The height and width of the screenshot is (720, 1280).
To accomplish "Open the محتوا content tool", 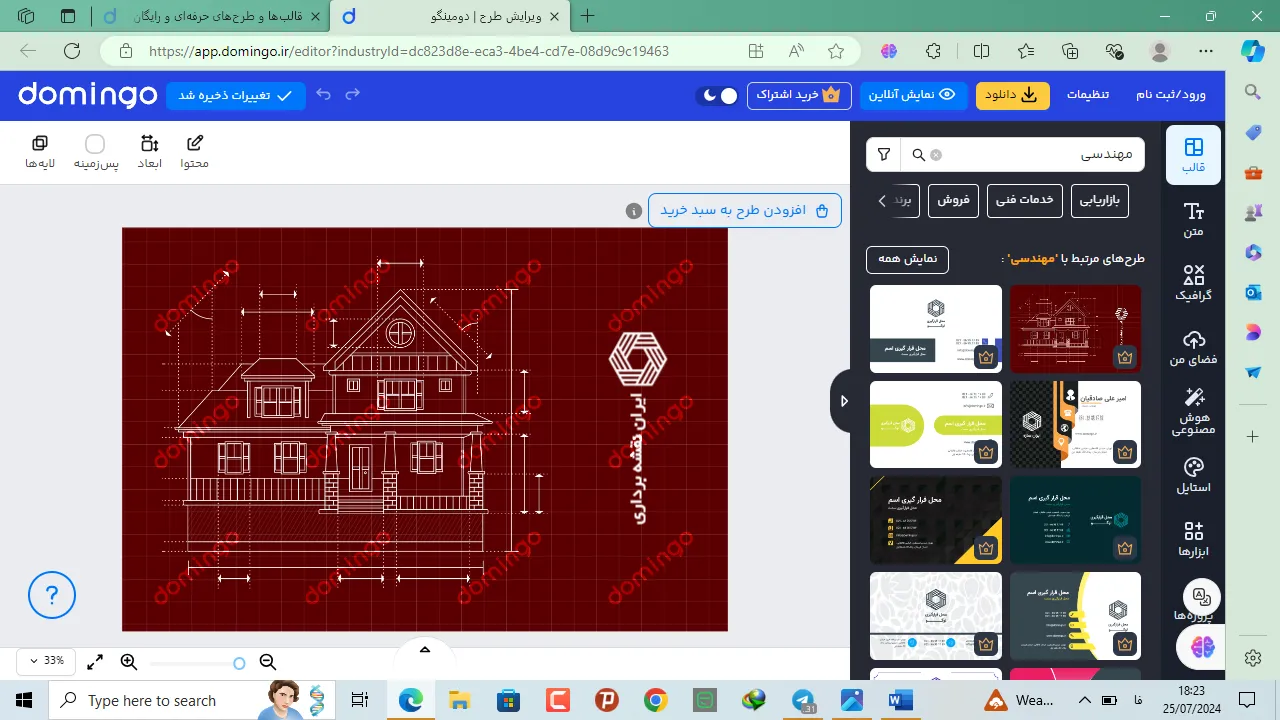I will pos(195,152).
